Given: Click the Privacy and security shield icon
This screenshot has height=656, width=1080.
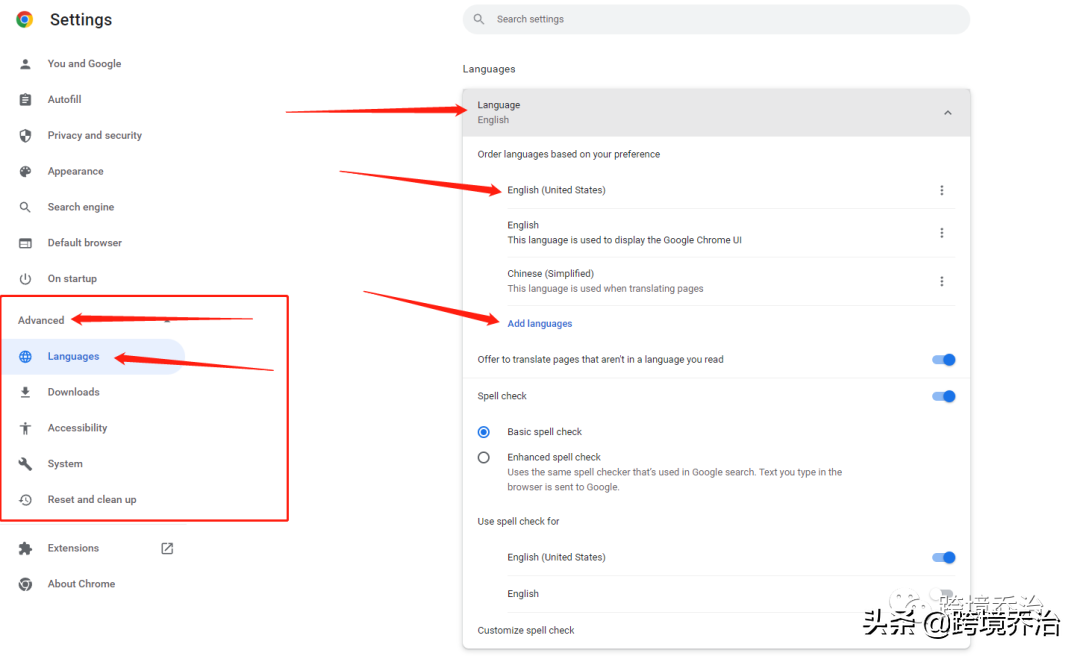Looking at the screenshot, I should point(25,136).
